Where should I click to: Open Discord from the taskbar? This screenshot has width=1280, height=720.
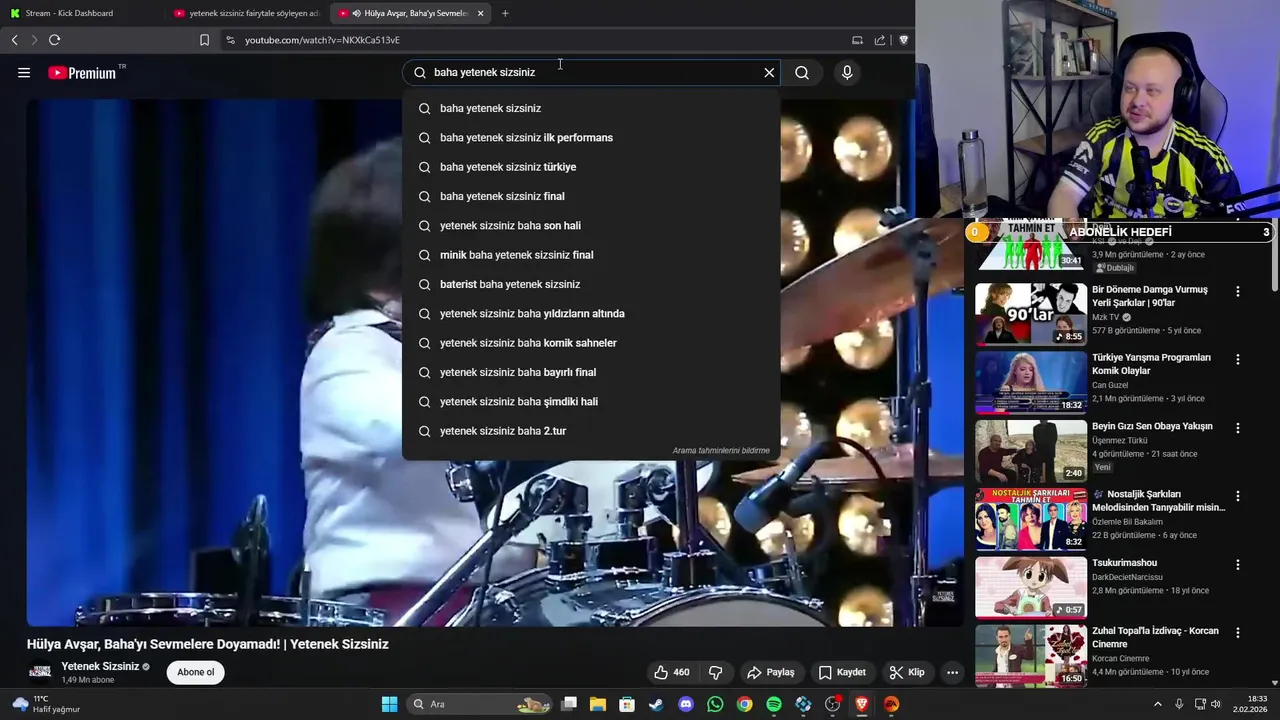(x=685, y=704)
